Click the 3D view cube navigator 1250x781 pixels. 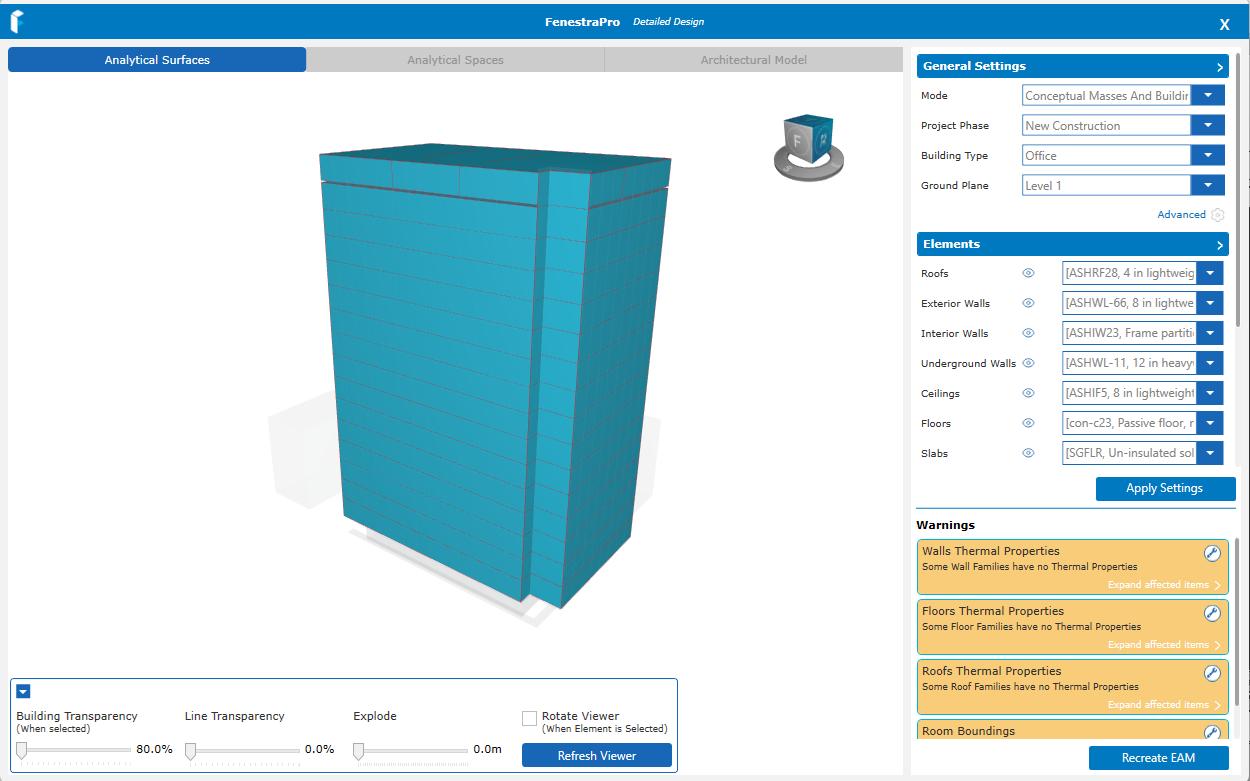[808, 147]
